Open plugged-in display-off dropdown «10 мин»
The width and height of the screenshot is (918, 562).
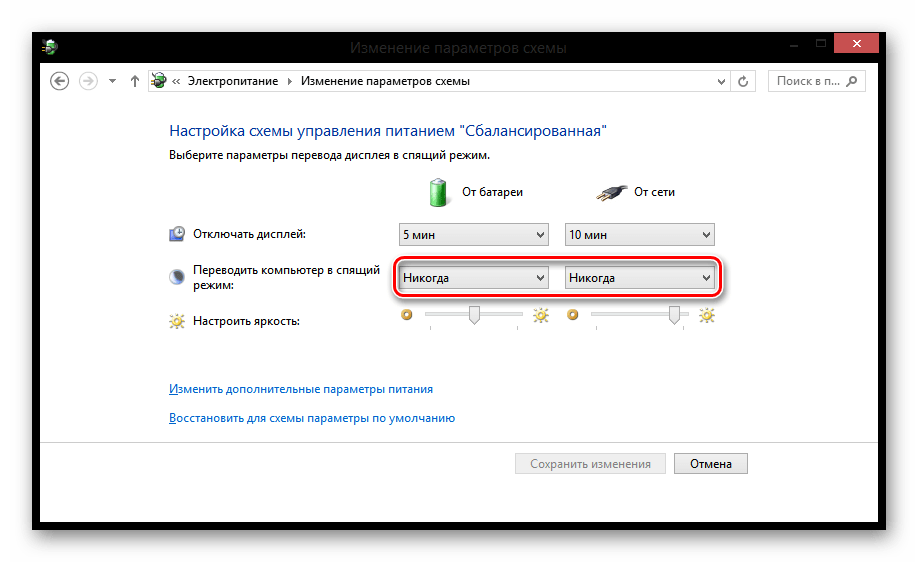pos(639,235)
